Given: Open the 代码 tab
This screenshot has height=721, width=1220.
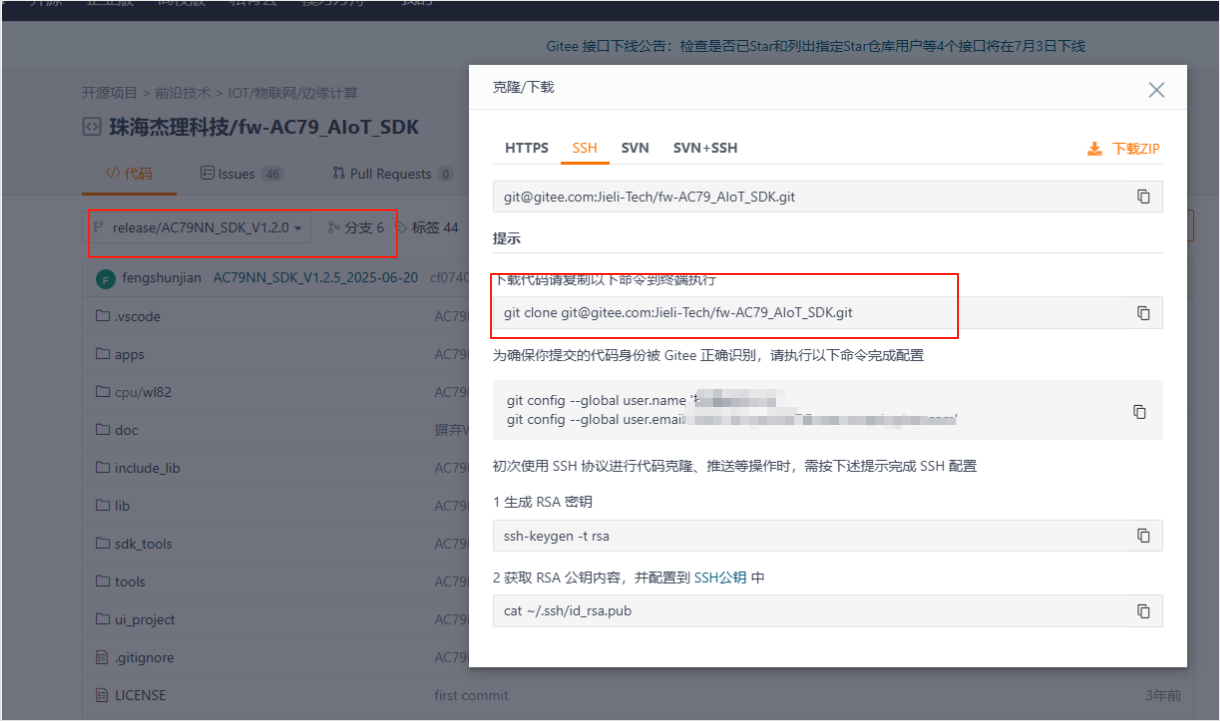Looking at the screenshot, I should coord(130,174).
